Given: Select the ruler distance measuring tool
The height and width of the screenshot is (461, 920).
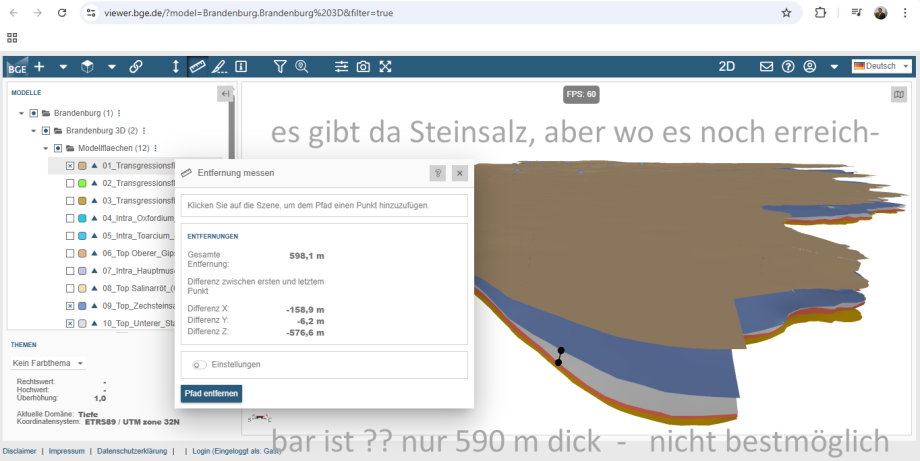Looking at the screenshot, I should click(x=197, y=66).
